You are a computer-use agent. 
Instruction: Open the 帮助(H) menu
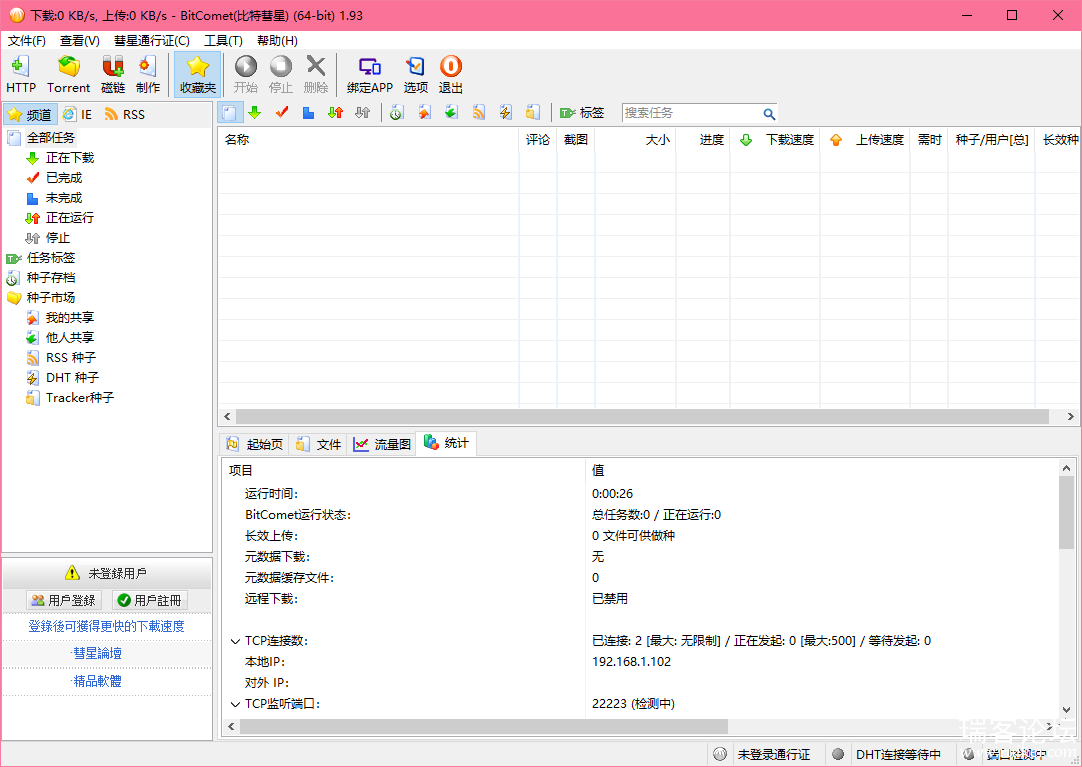pos(277,41)
